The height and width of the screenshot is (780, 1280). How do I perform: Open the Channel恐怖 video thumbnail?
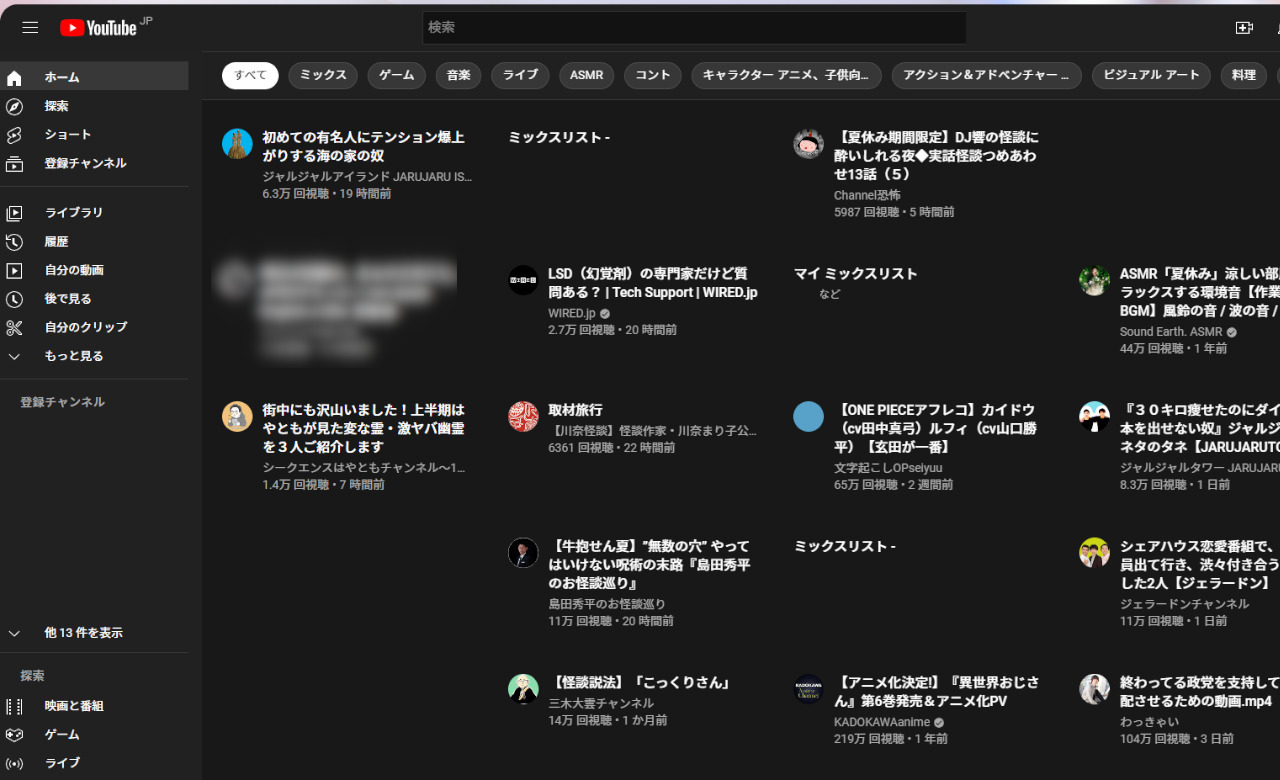tap(808, 144)
